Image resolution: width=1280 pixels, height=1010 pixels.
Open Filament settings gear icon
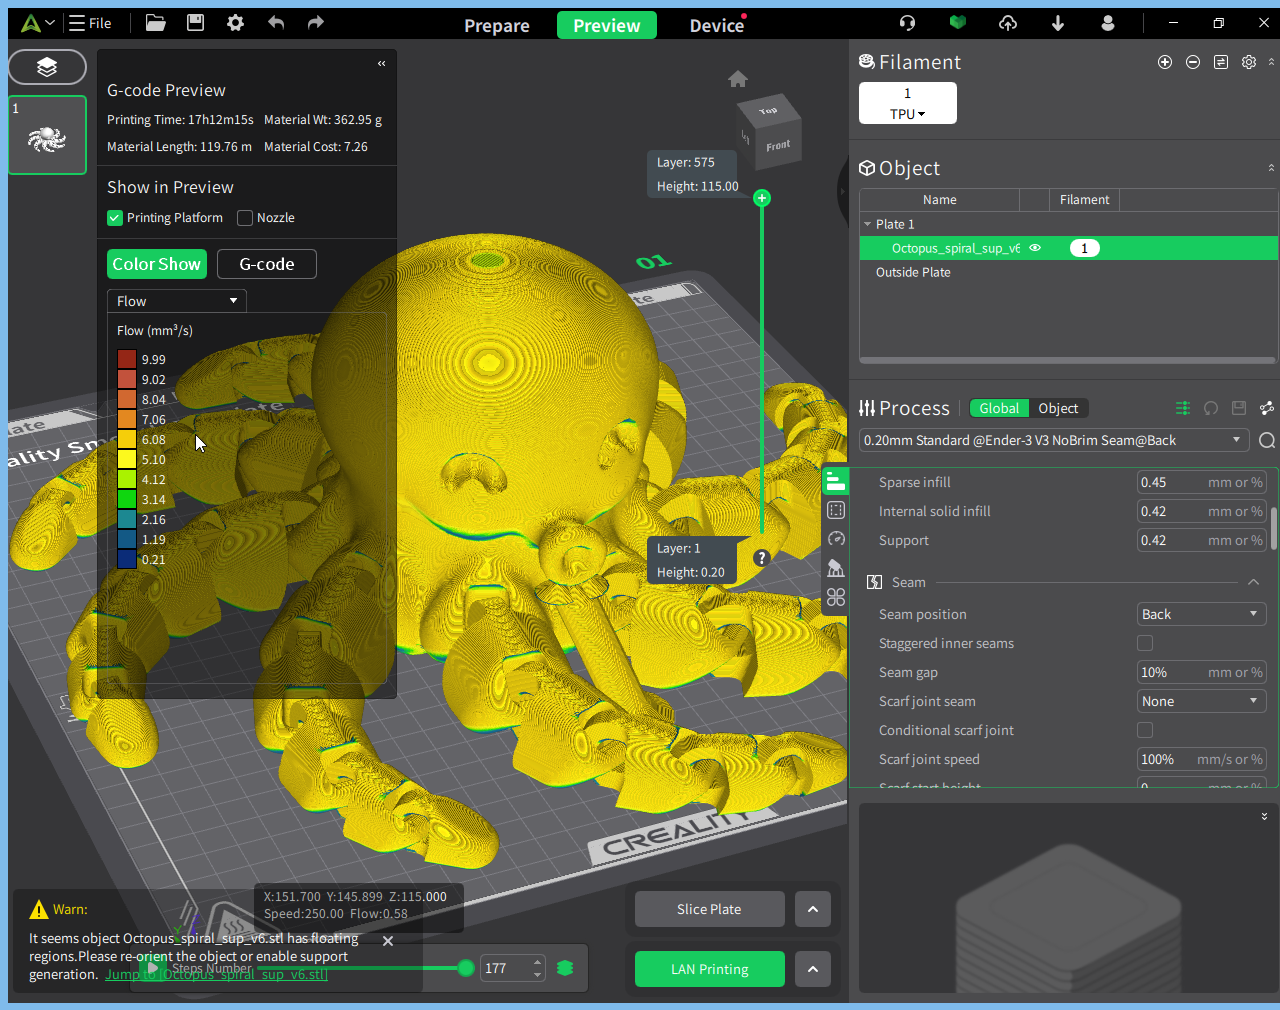click(x=1249, y=62)
